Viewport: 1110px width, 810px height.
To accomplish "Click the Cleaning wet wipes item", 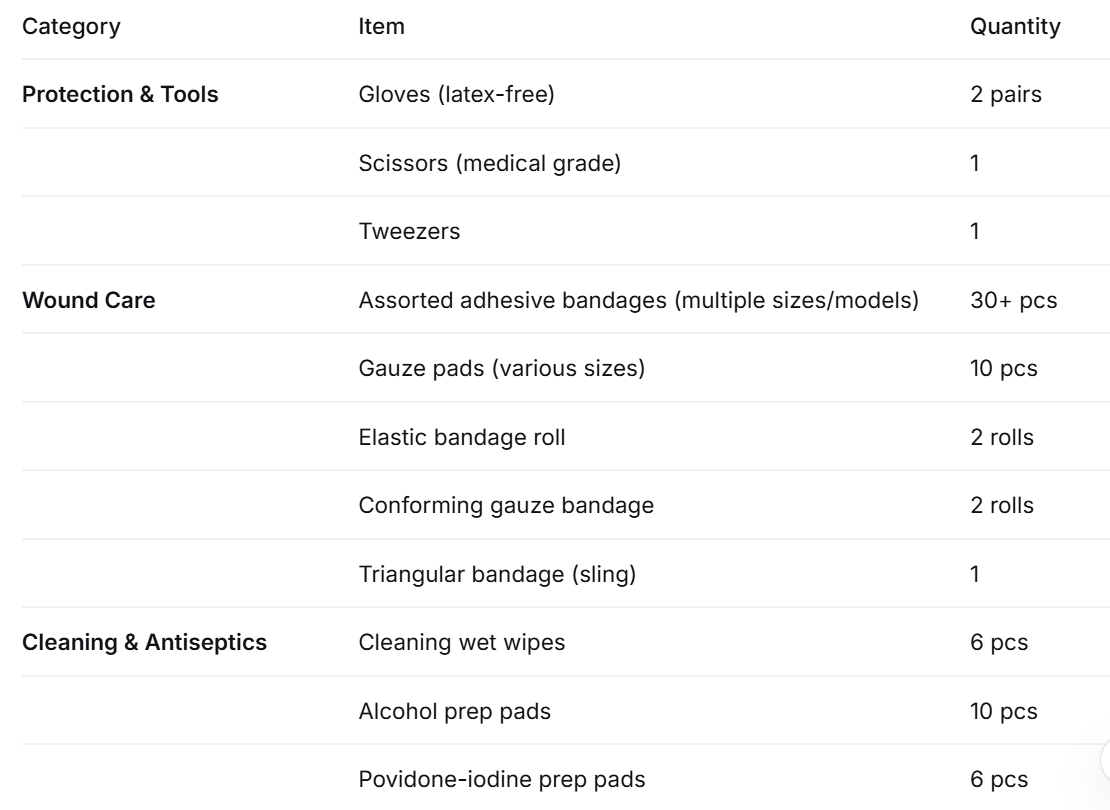I will [462, 642].
